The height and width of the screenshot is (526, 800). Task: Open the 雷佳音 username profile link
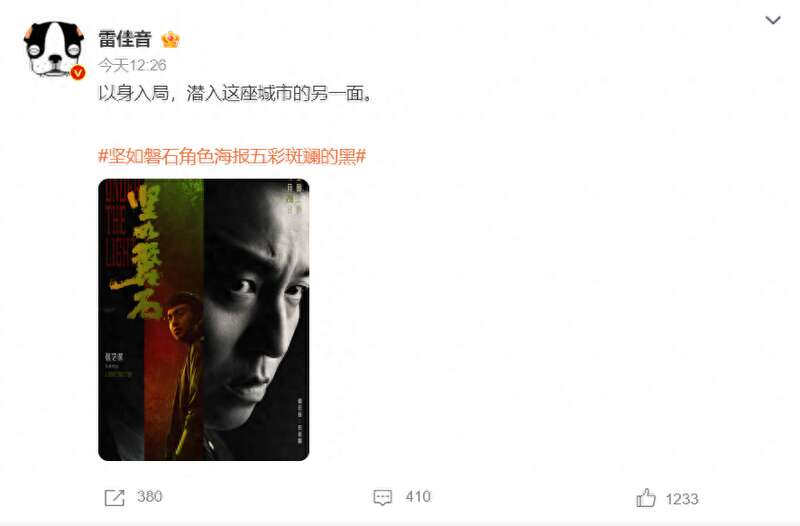coord(124,39)
